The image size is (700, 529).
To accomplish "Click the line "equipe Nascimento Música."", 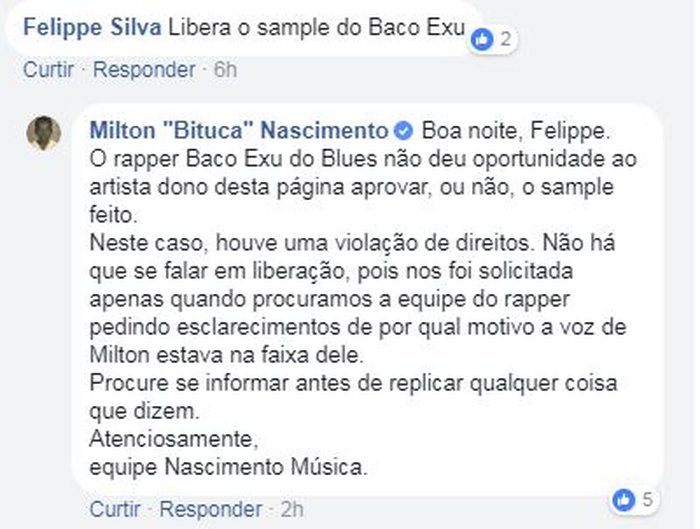I will click(x=229, y=467).
